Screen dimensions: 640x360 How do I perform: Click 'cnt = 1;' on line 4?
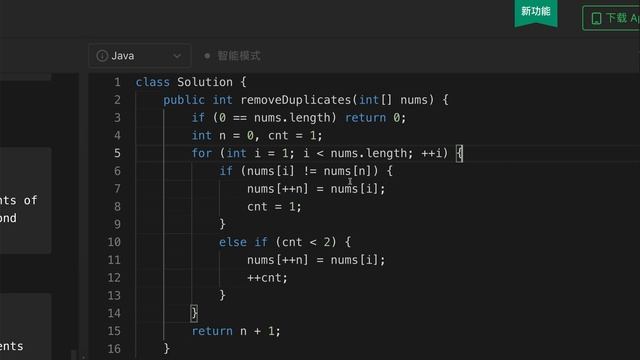point(295,136)
